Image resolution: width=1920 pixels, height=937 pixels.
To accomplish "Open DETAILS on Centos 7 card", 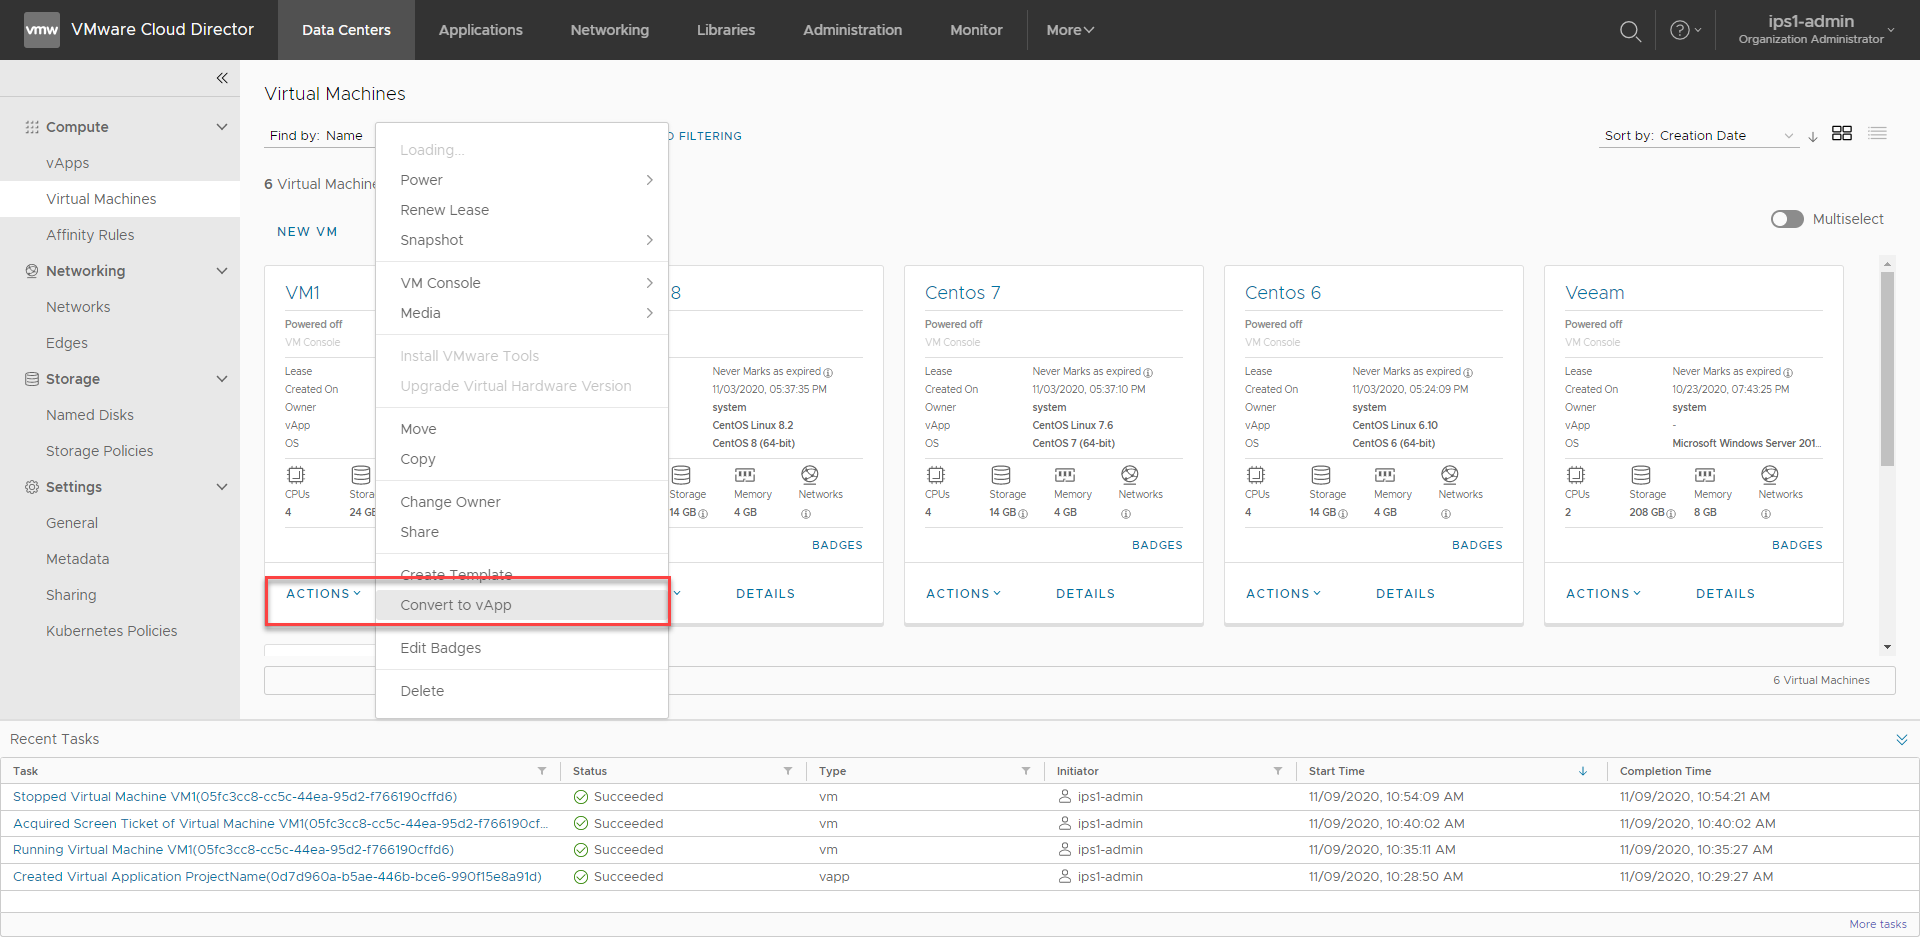I will click(x=1085, y=594).
